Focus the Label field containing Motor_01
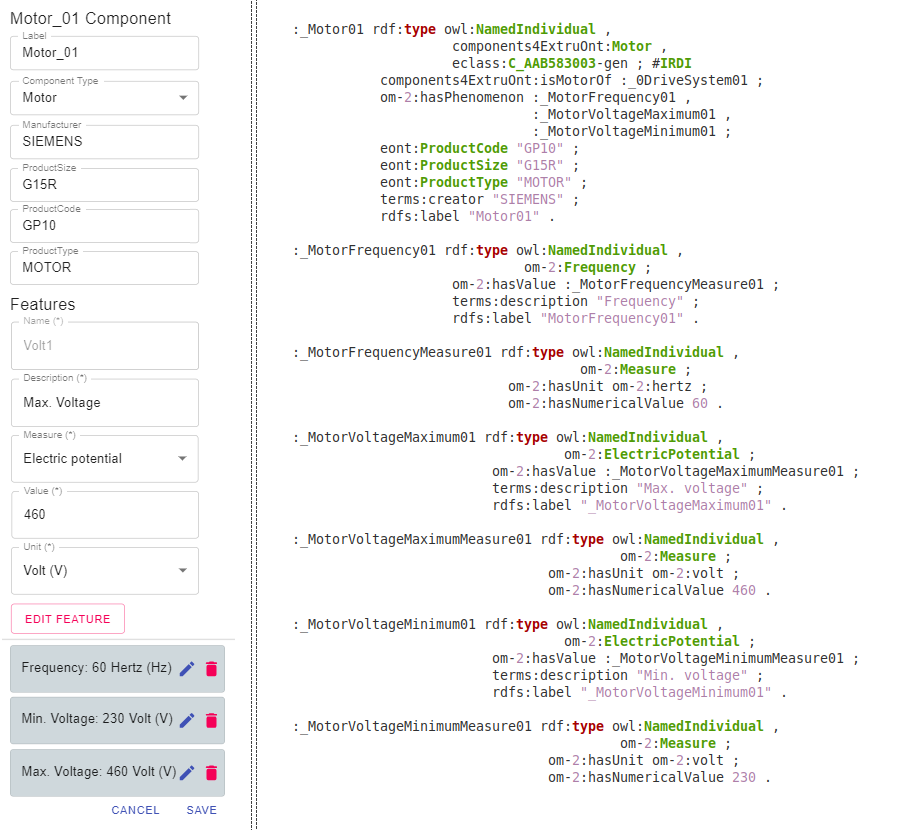Image resolution: width=900 pixels, height=830 pixels. [x=104, y=53]
